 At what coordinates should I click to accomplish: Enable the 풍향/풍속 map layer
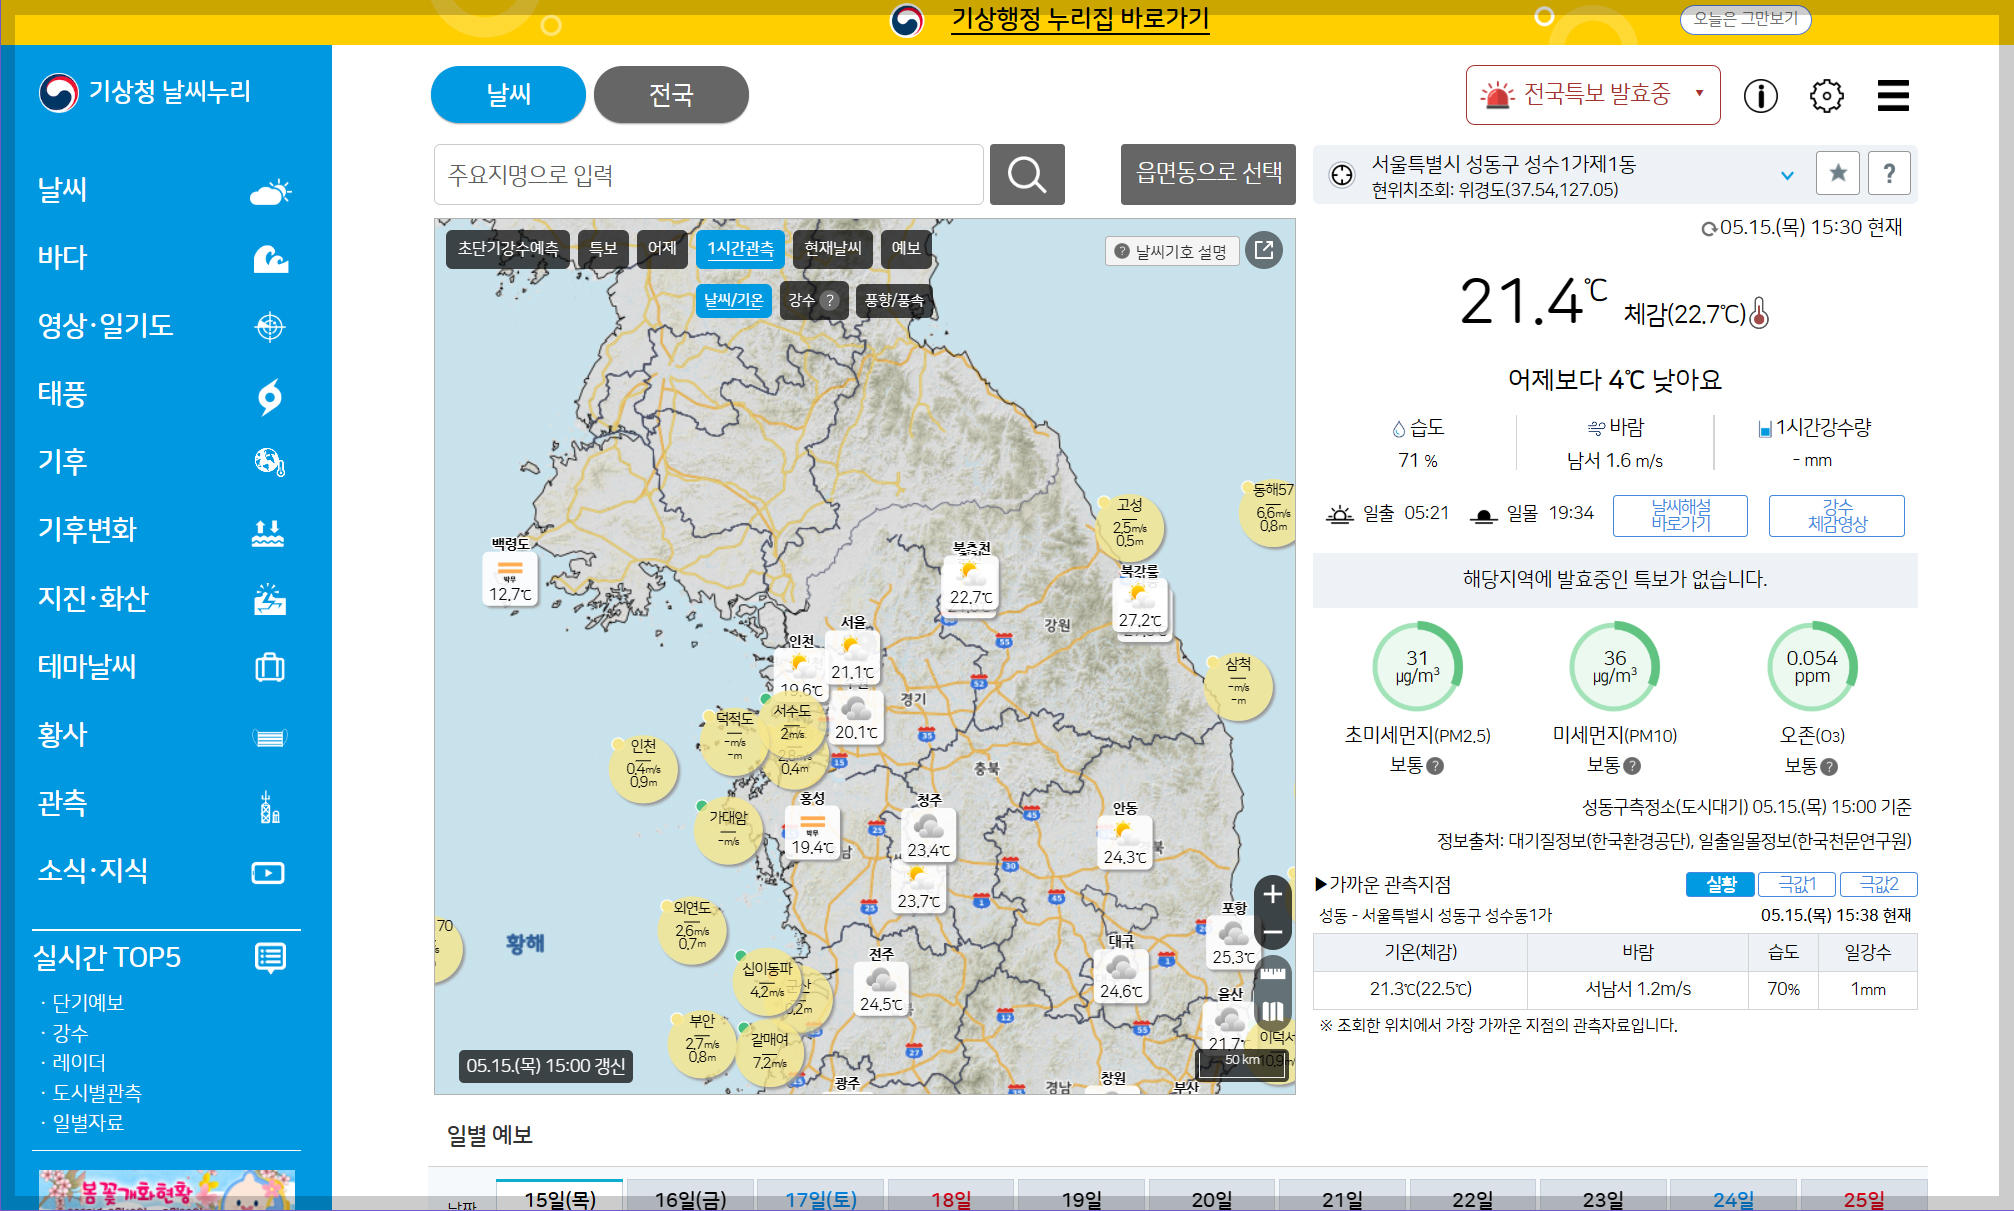pos(893,300)
